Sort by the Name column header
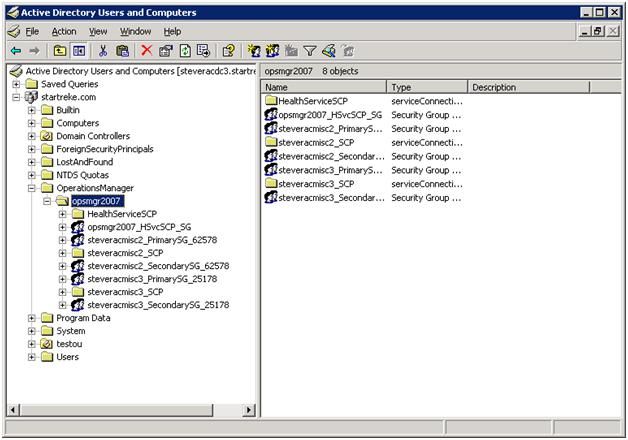628x440 pixels. point(324,87)
